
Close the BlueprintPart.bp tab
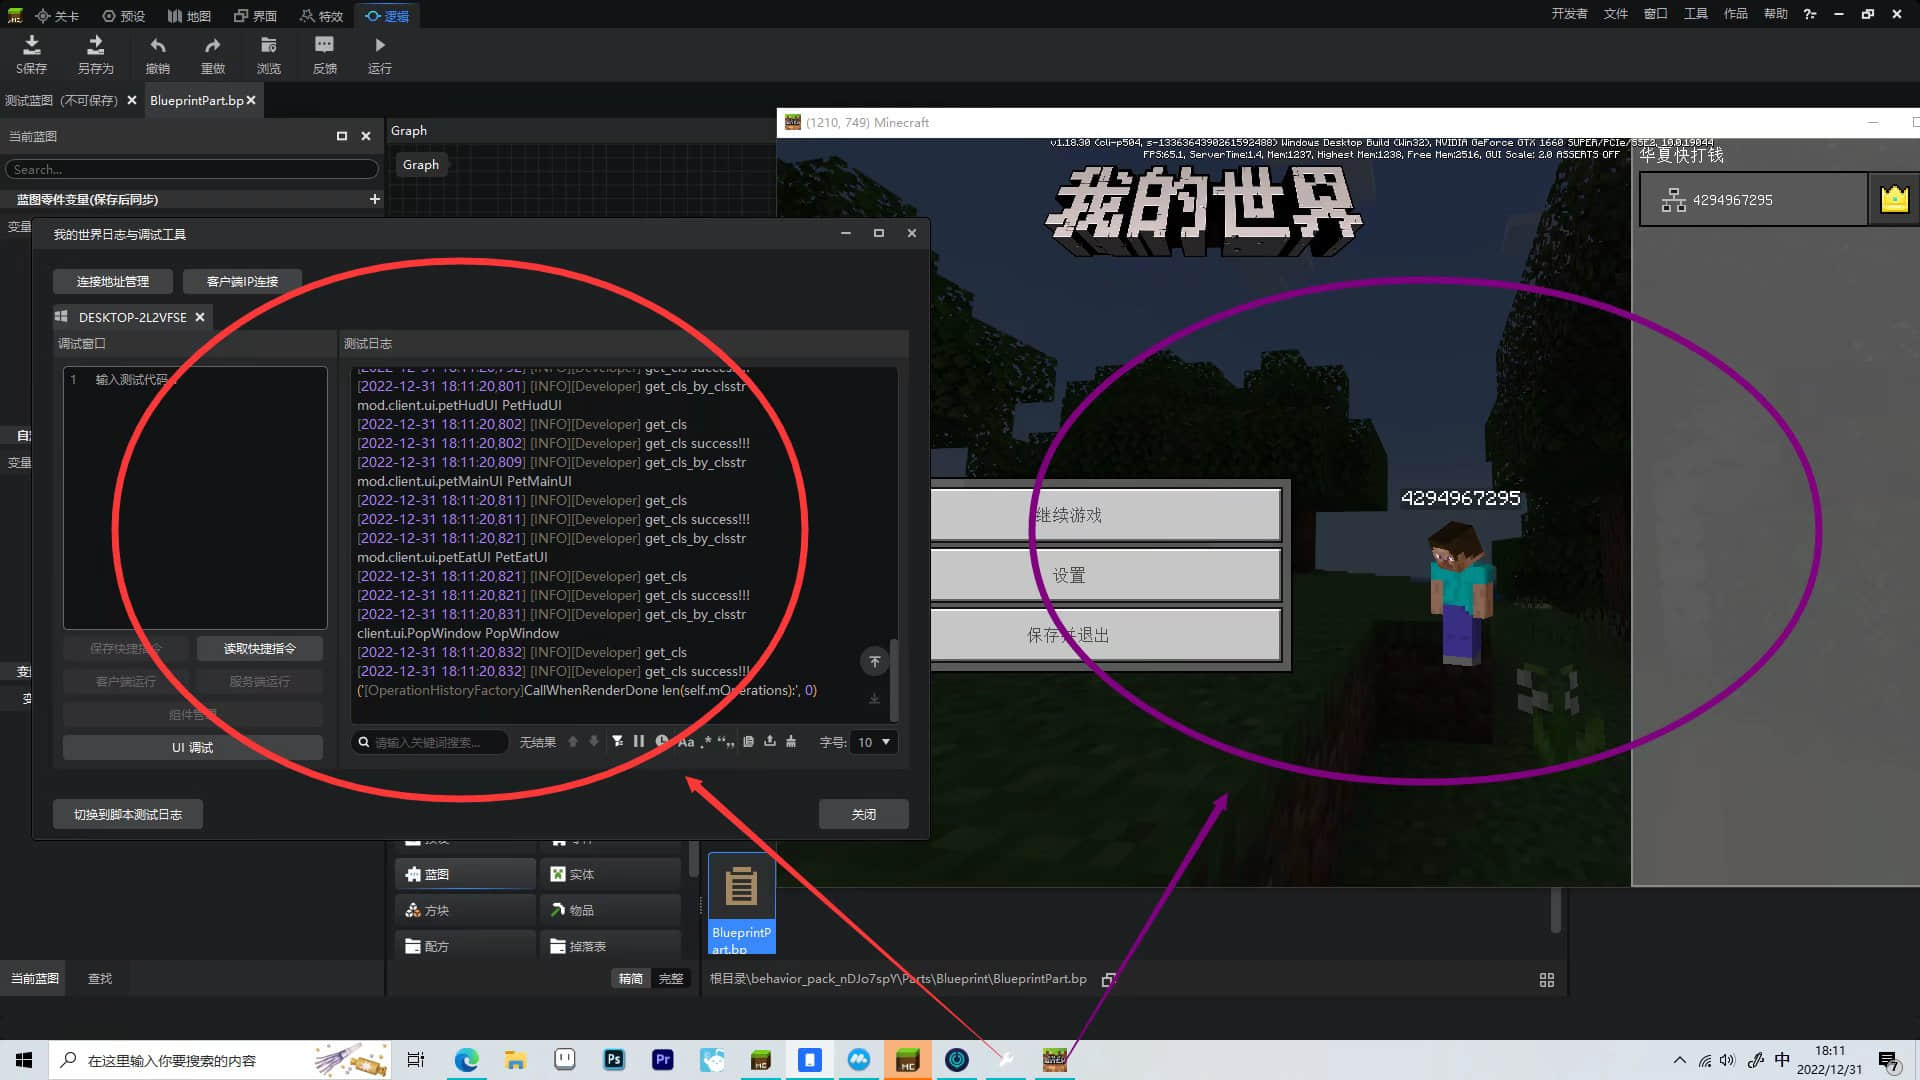point(251,100)
